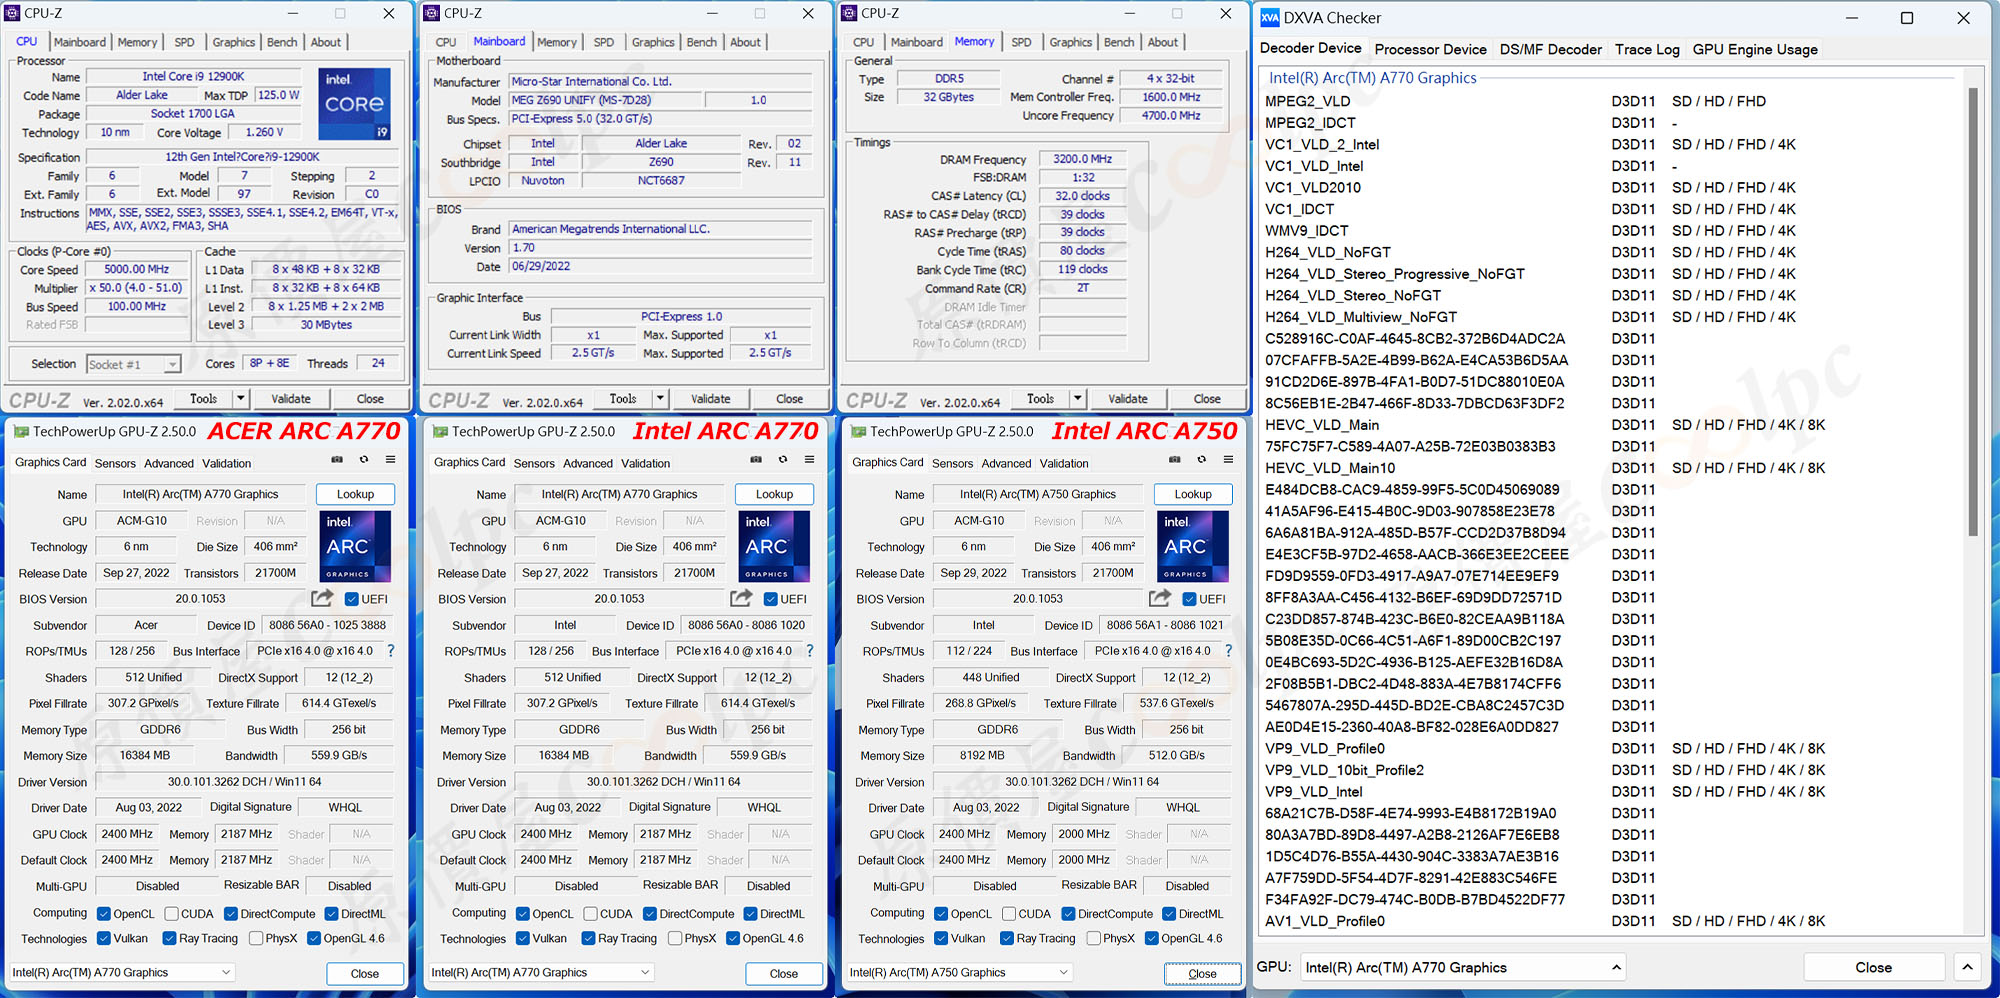The width and height of the screenshot is (2000, 998).
Task: Click the DXVA Checker title bar app icon
Action: pyautogui.click(x=1270, y=18)
